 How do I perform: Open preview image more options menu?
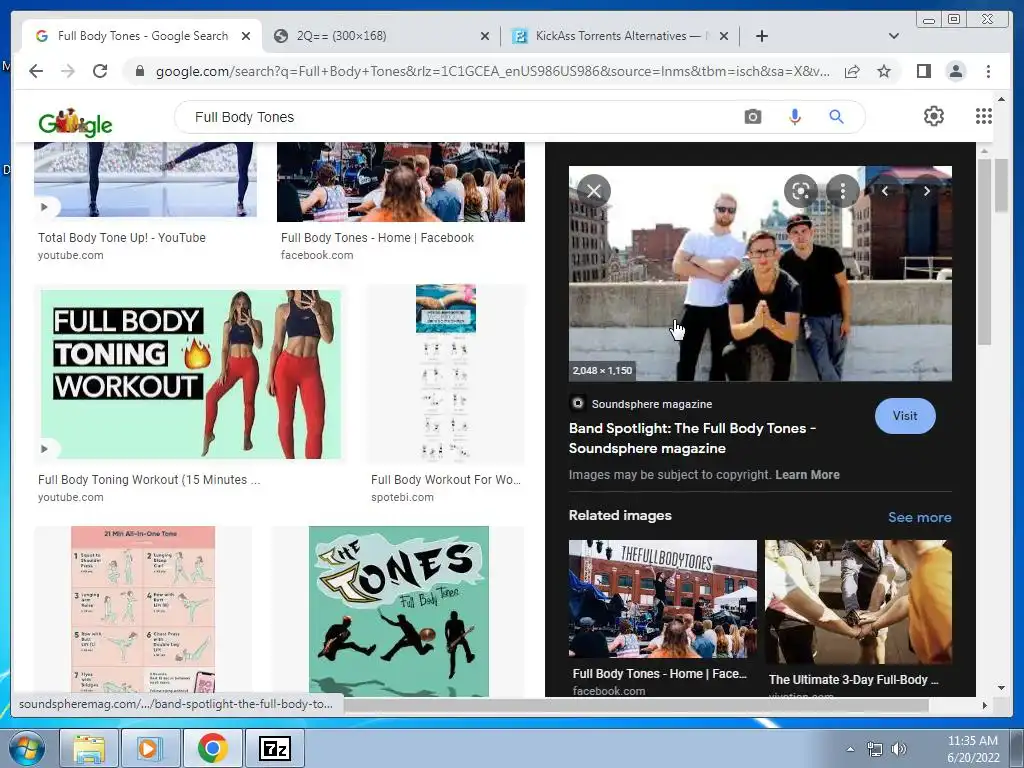(x=842, y=191)
